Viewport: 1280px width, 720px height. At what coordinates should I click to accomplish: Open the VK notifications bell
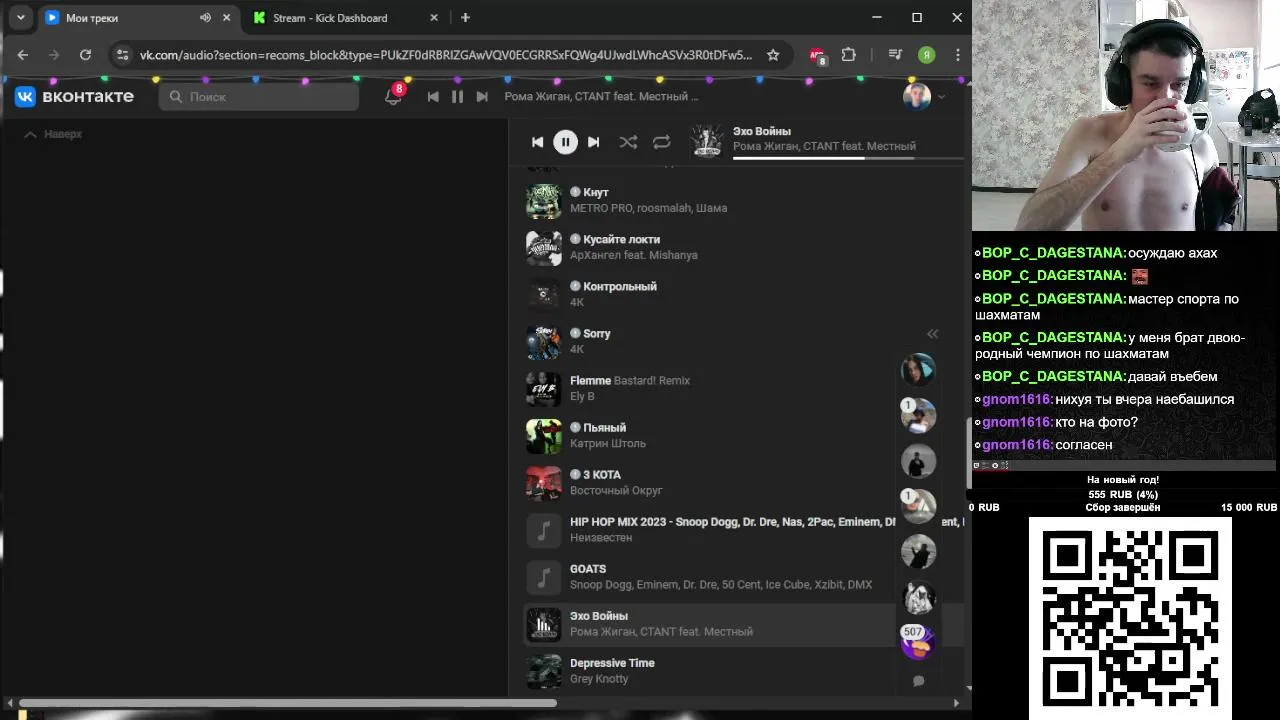coord(393,96)
